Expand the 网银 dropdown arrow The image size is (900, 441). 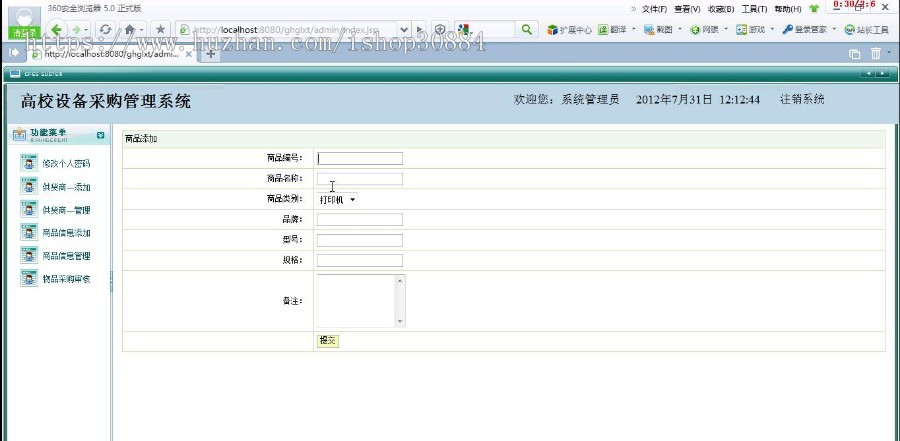(726, 29)
